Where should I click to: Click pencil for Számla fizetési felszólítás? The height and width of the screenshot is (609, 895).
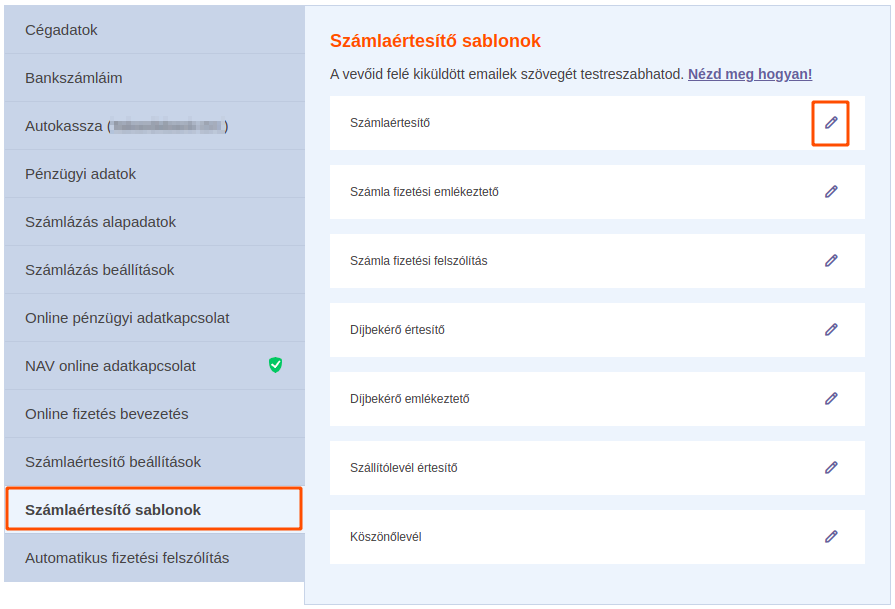coord(831,261)
